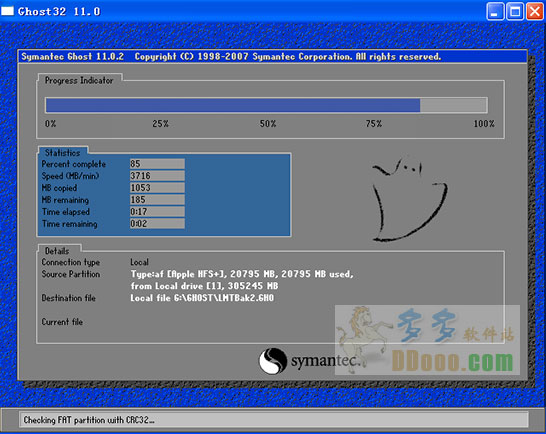
Task: Click the 'MB remaining' label
Action: click(x=65, y=200)
